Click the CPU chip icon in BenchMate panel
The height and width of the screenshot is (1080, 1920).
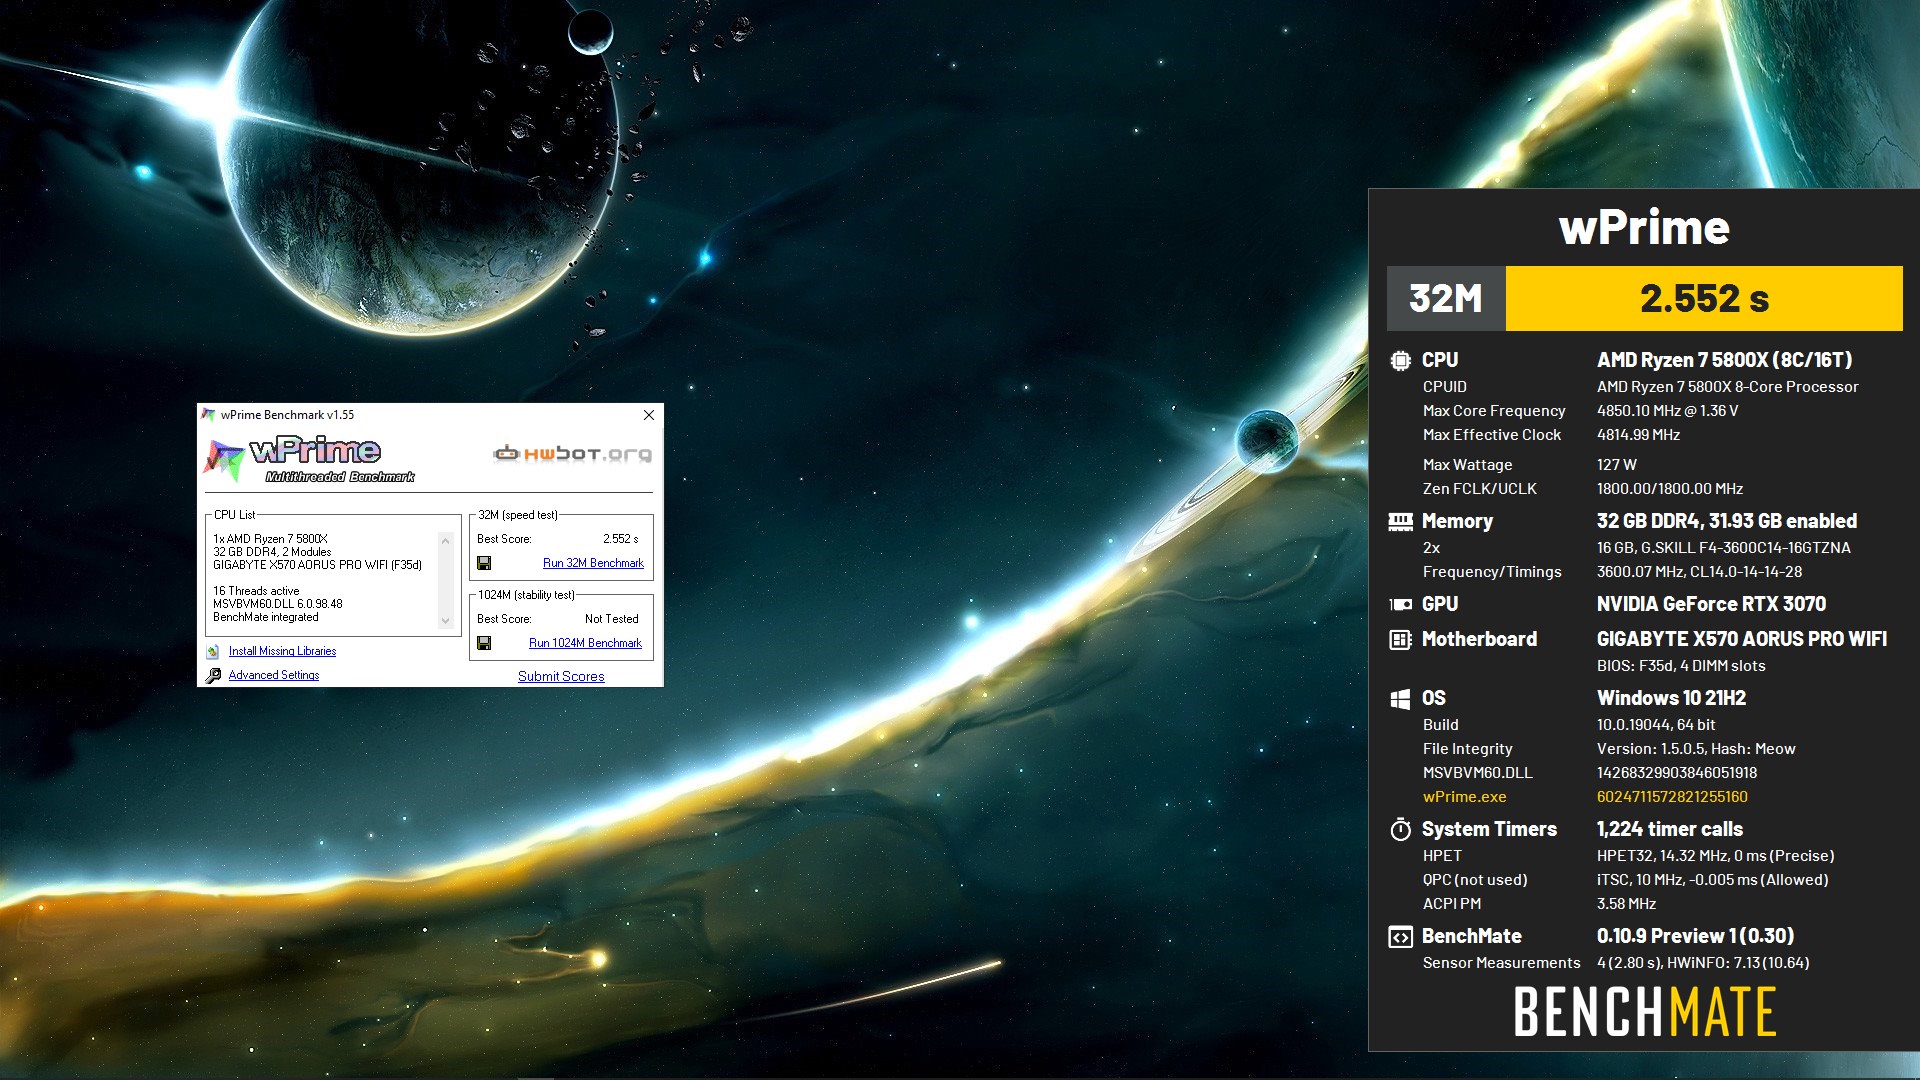pyautogui.click(x=1400, y=360)
